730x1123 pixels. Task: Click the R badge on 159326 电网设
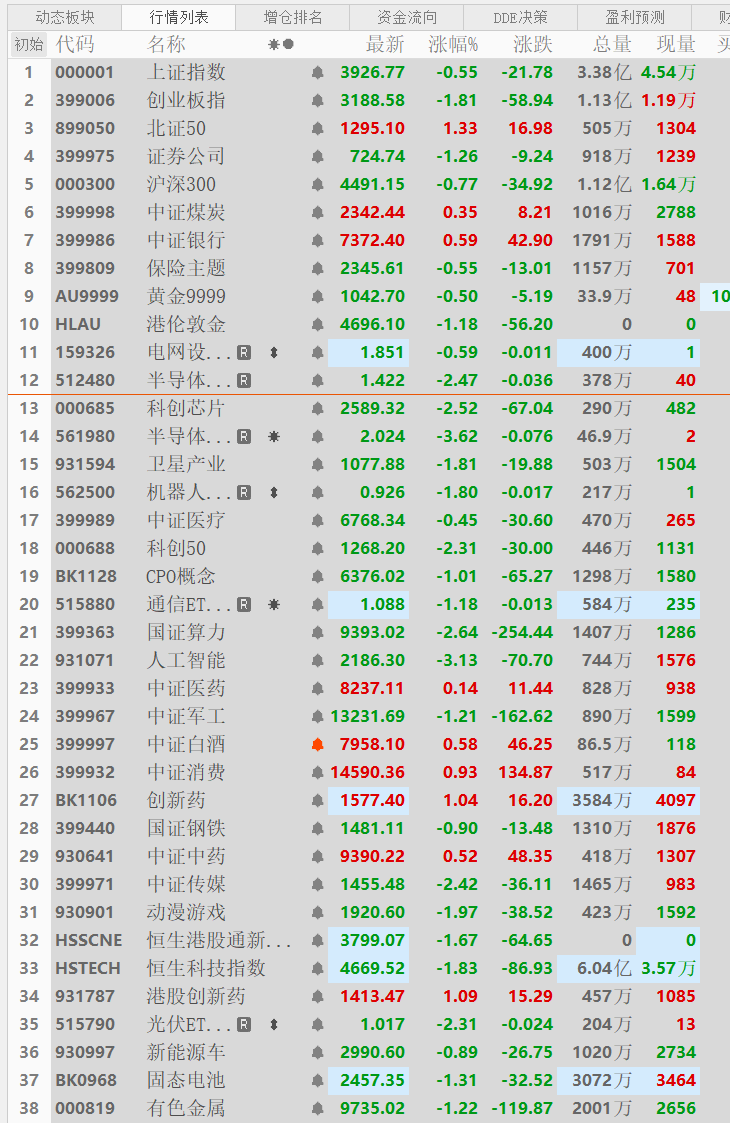244,352
